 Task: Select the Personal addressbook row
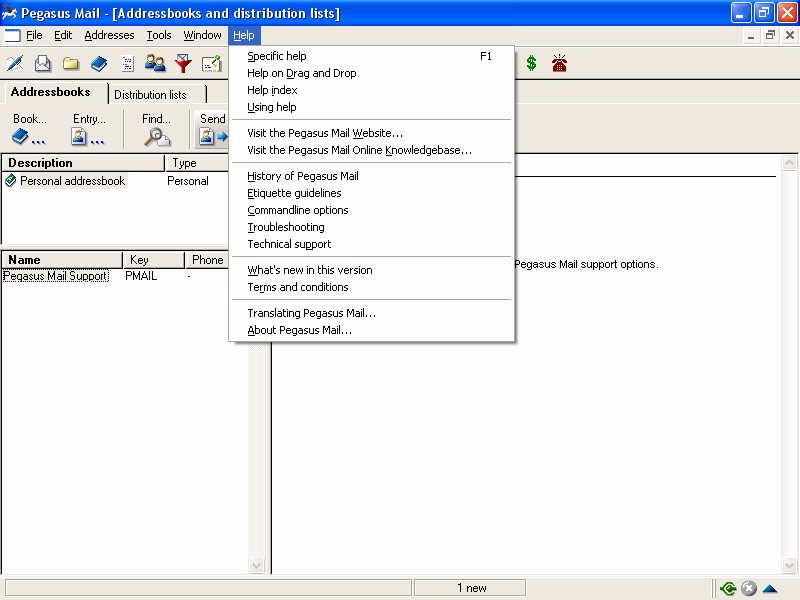tap(115, 181)
